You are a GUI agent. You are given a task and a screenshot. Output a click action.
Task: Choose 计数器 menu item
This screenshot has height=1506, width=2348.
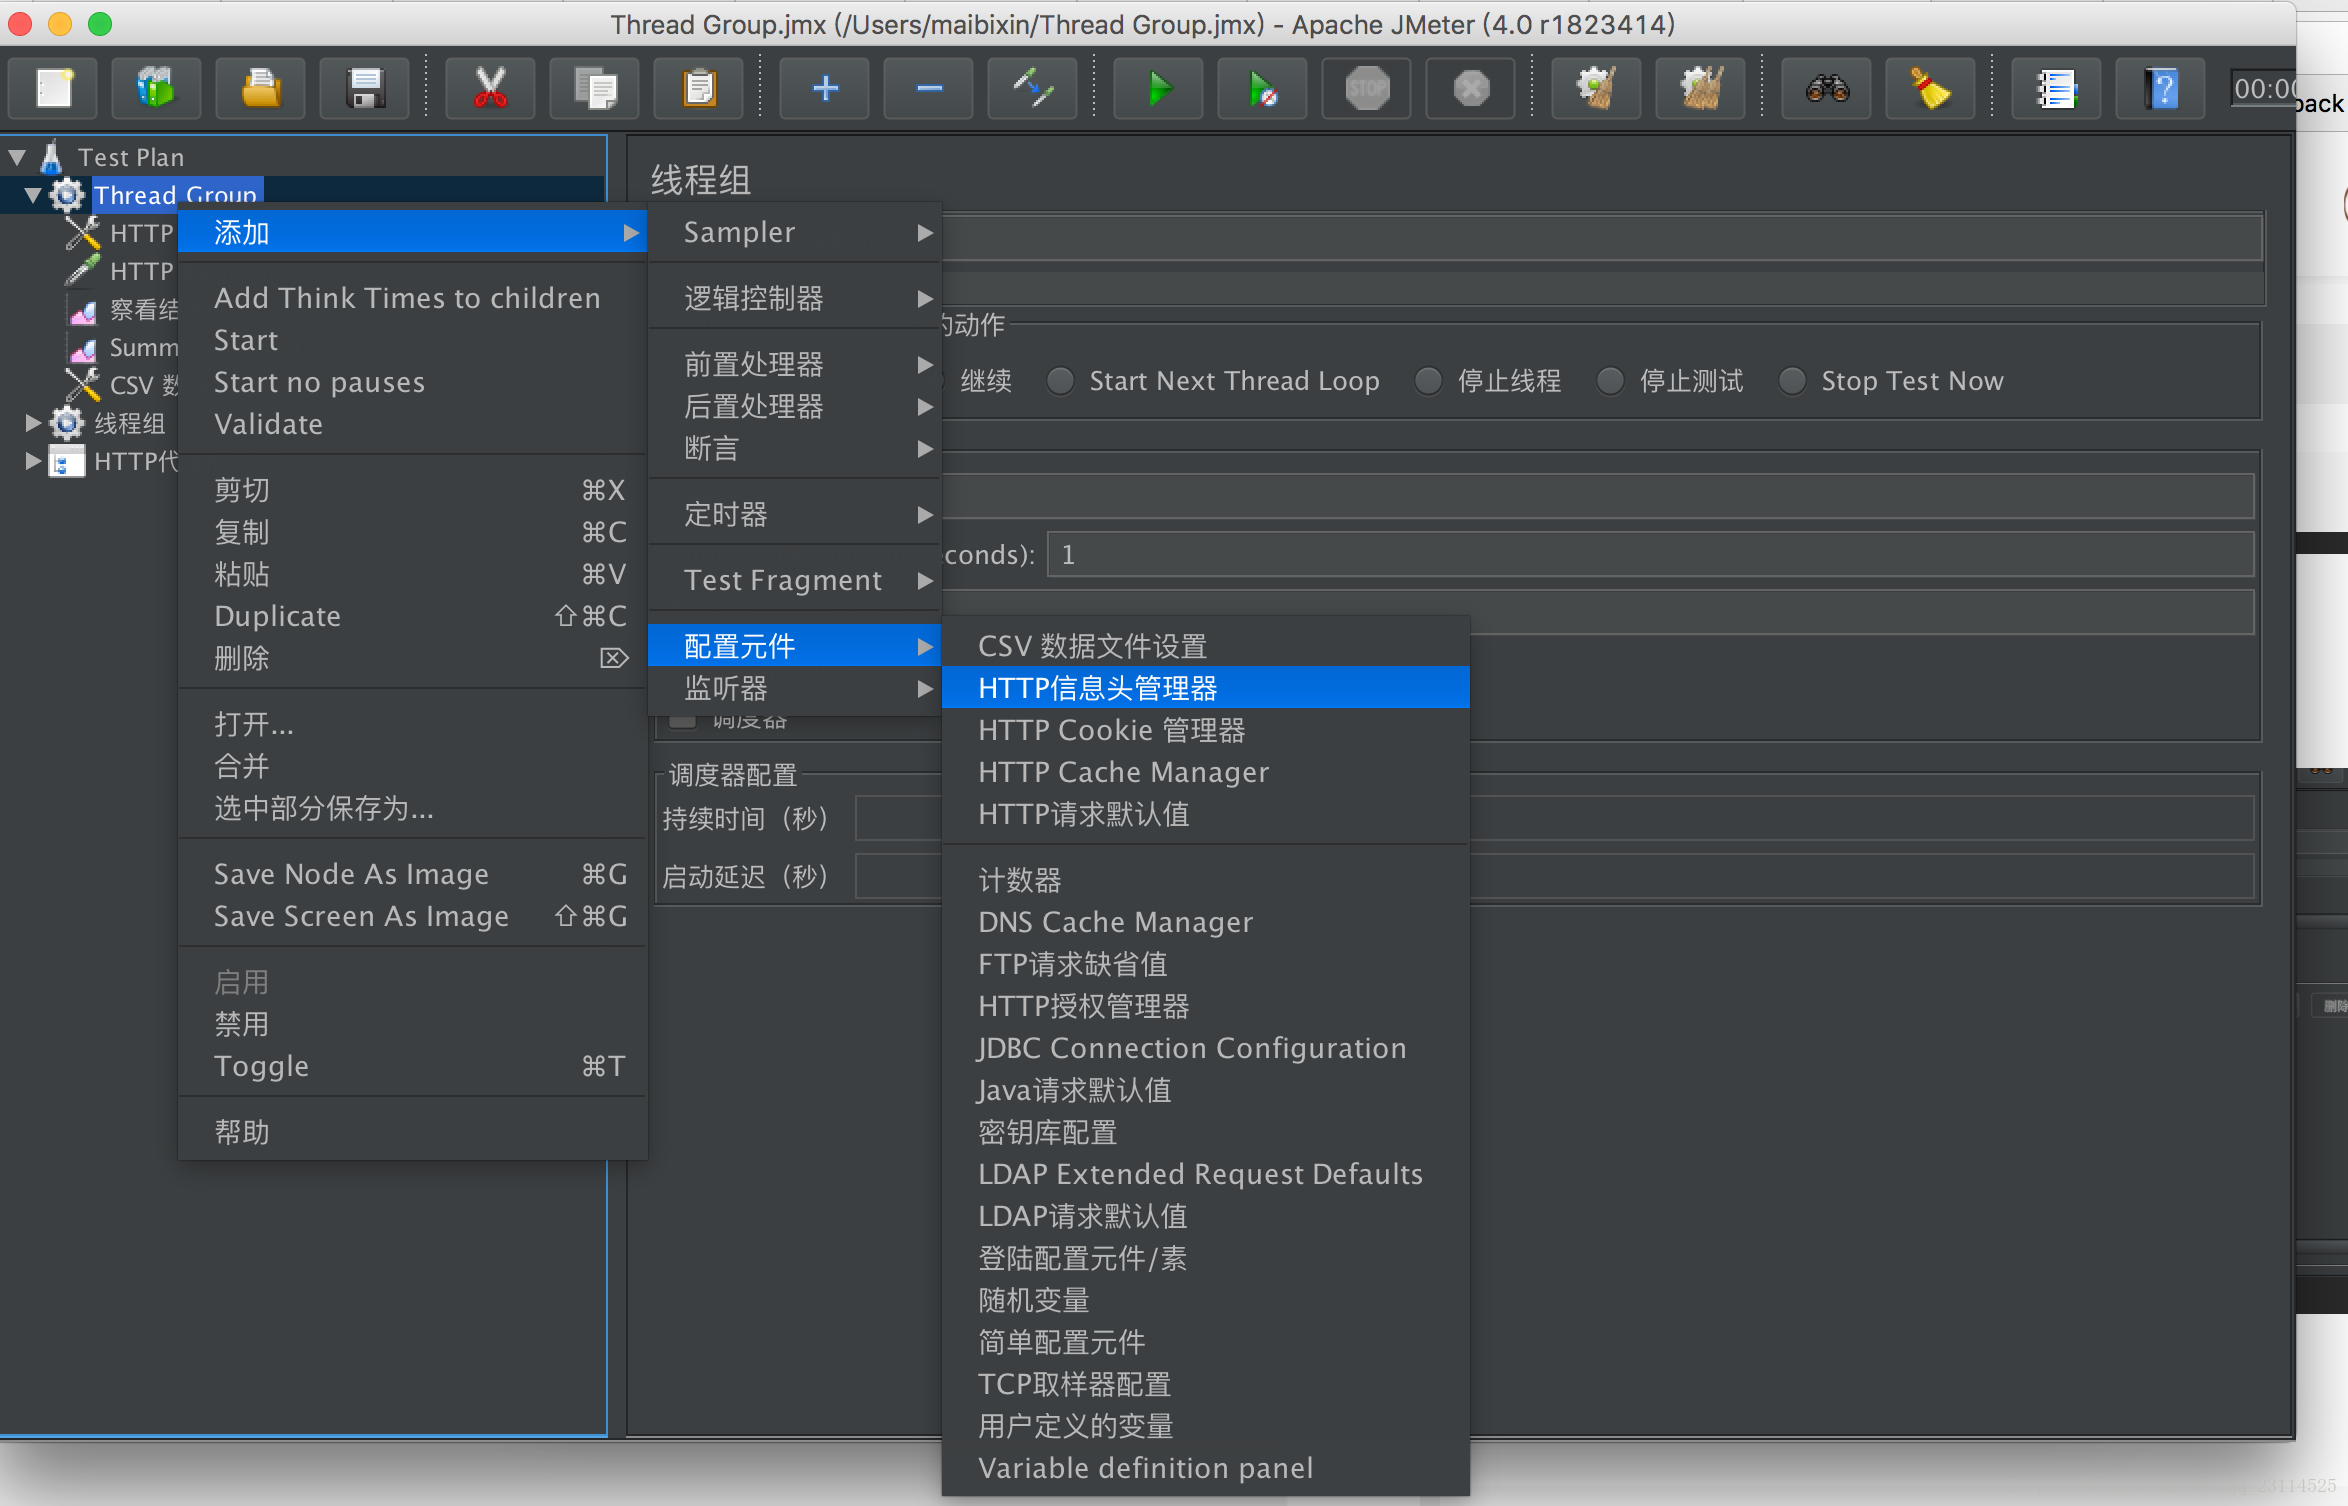[x=1206, y=880]
